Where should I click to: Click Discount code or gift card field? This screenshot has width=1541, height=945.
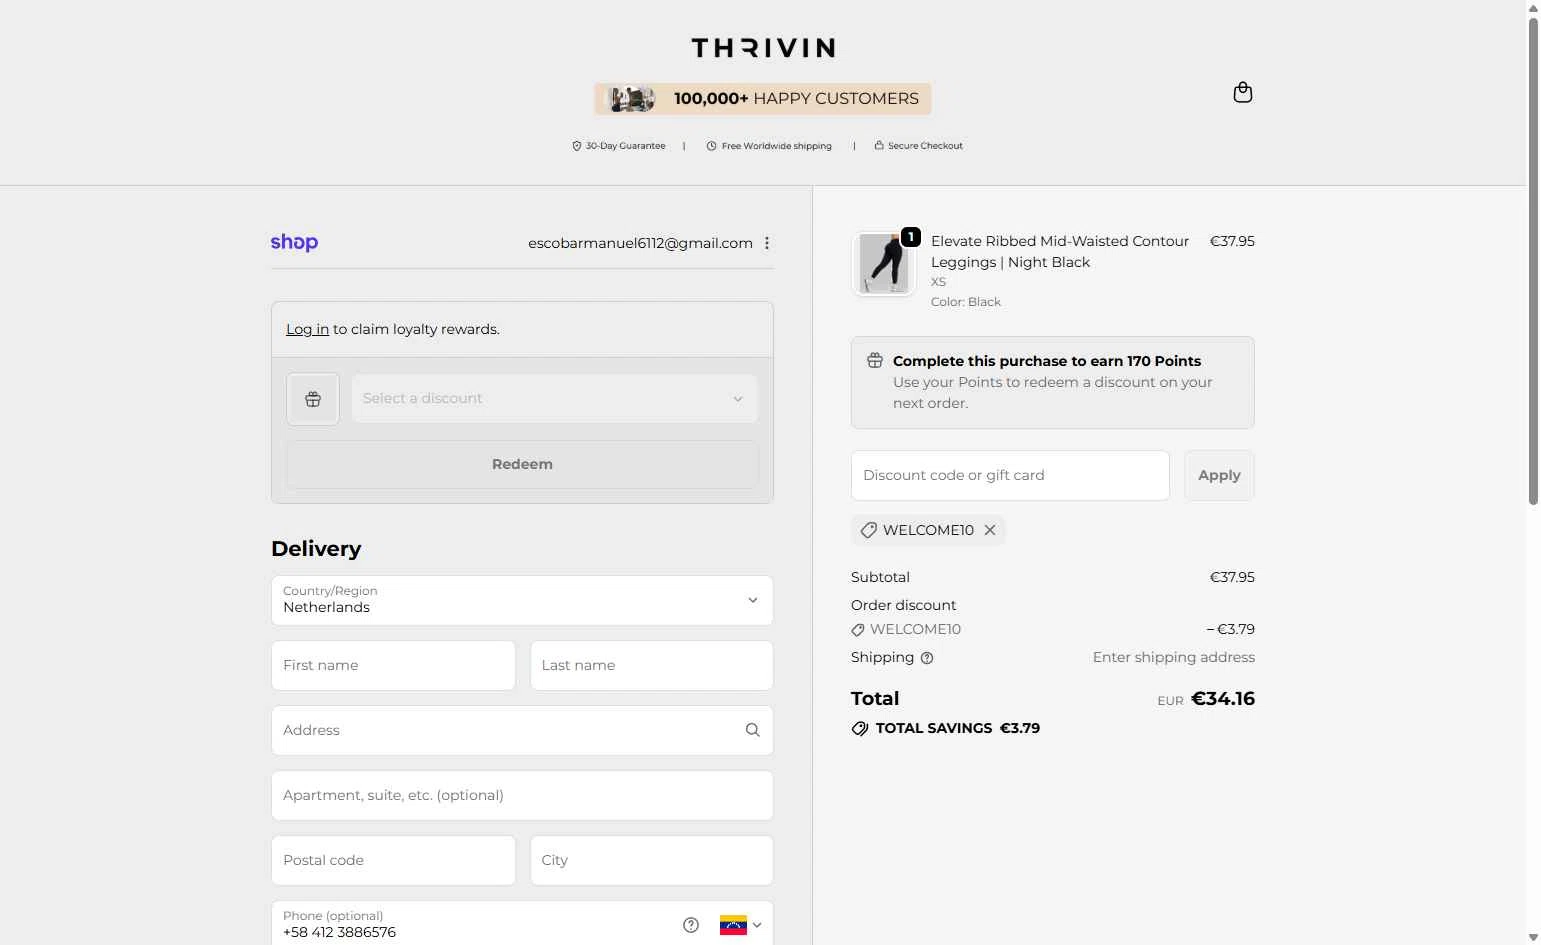[1010, 475]
